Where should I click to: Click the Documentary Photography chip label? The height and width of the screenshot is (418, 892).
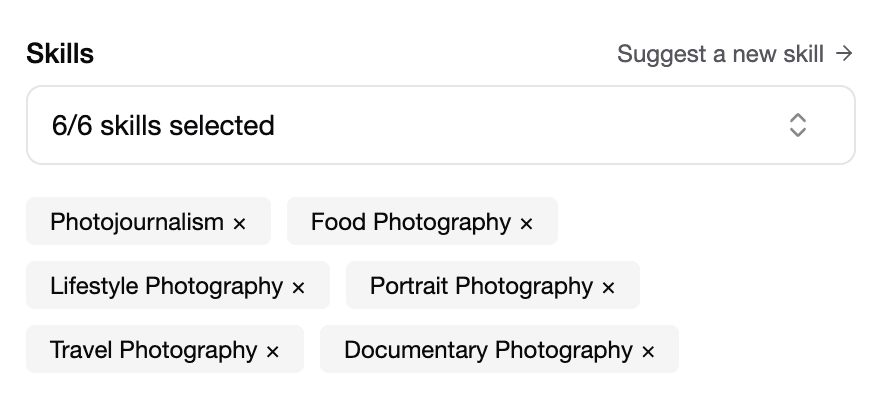pyautogui.click(x=488, y=351)
